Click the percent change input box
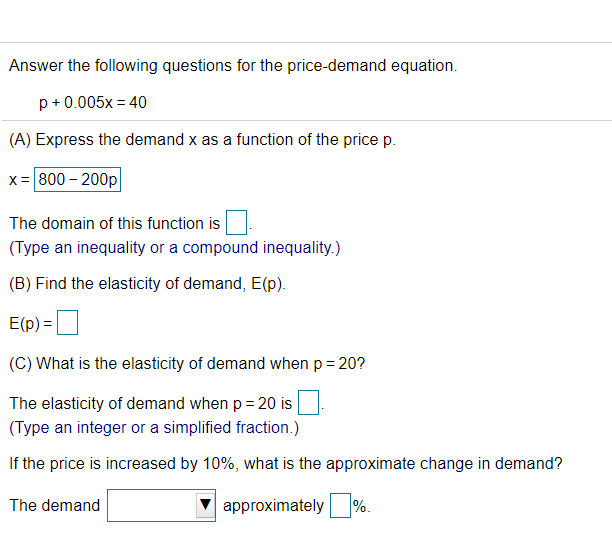The image size is (612, 550). [340, 506]
